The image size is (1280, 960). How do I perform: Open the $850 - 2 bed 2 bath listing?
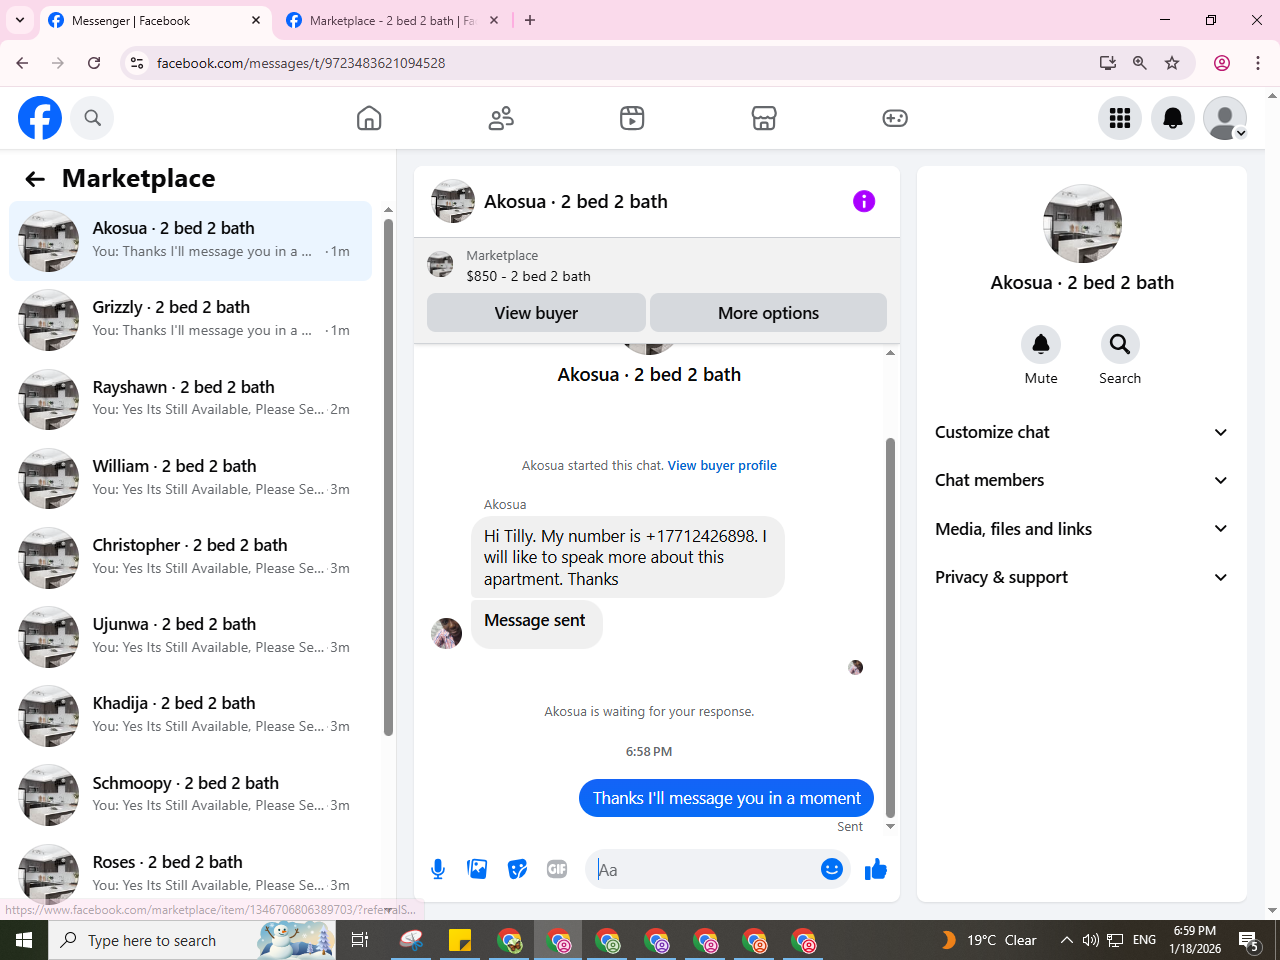528,276
